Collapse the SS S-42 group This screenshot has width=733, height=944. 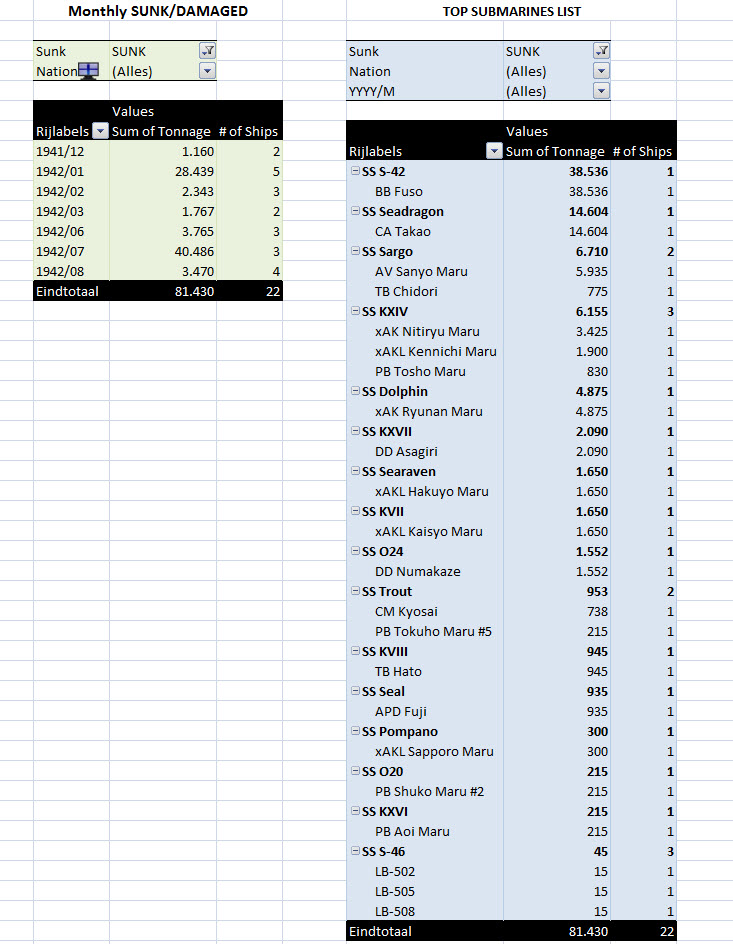[x=356, y=171]
